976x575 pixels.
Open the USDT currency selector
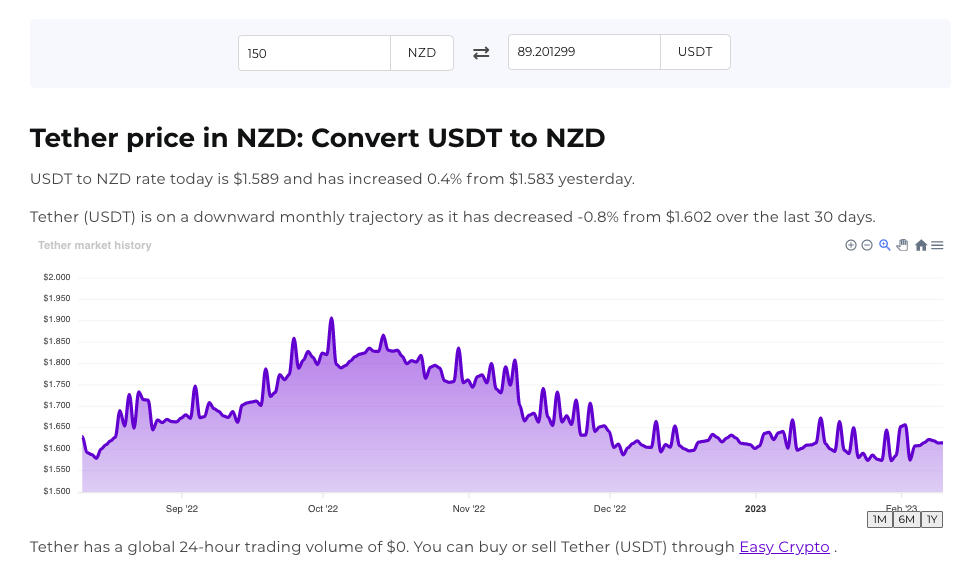click(695, 52)
